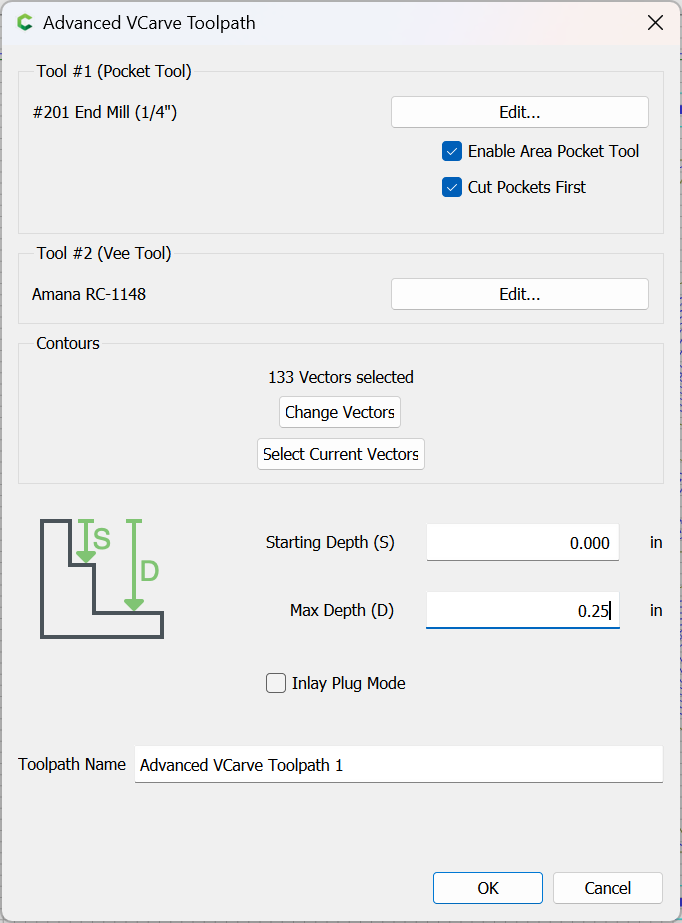682x923 pixels.
Task: Click the "#201 End Mill (1/4")" tool label
Action: click(105, 112)
